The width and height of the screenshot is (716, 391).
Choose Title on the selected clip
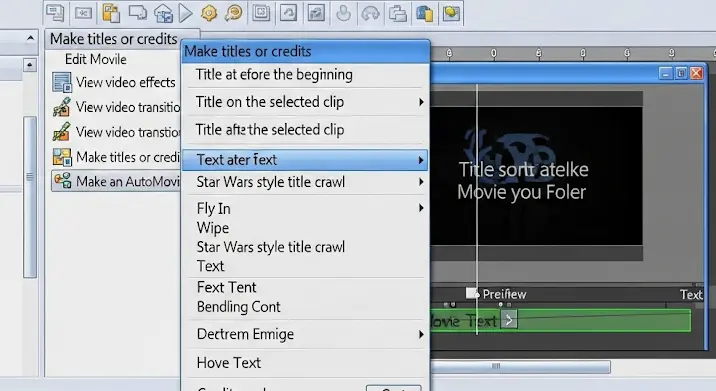305,102
